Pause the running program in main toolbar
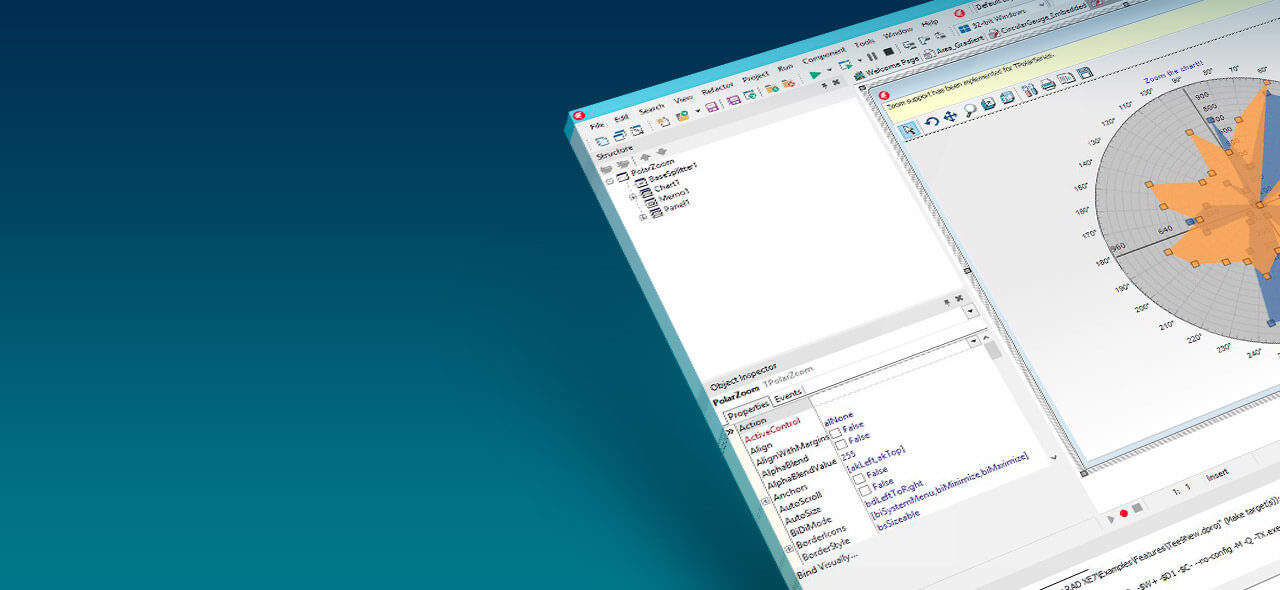This screenshot has height=590, width=1280. (872, 56)
